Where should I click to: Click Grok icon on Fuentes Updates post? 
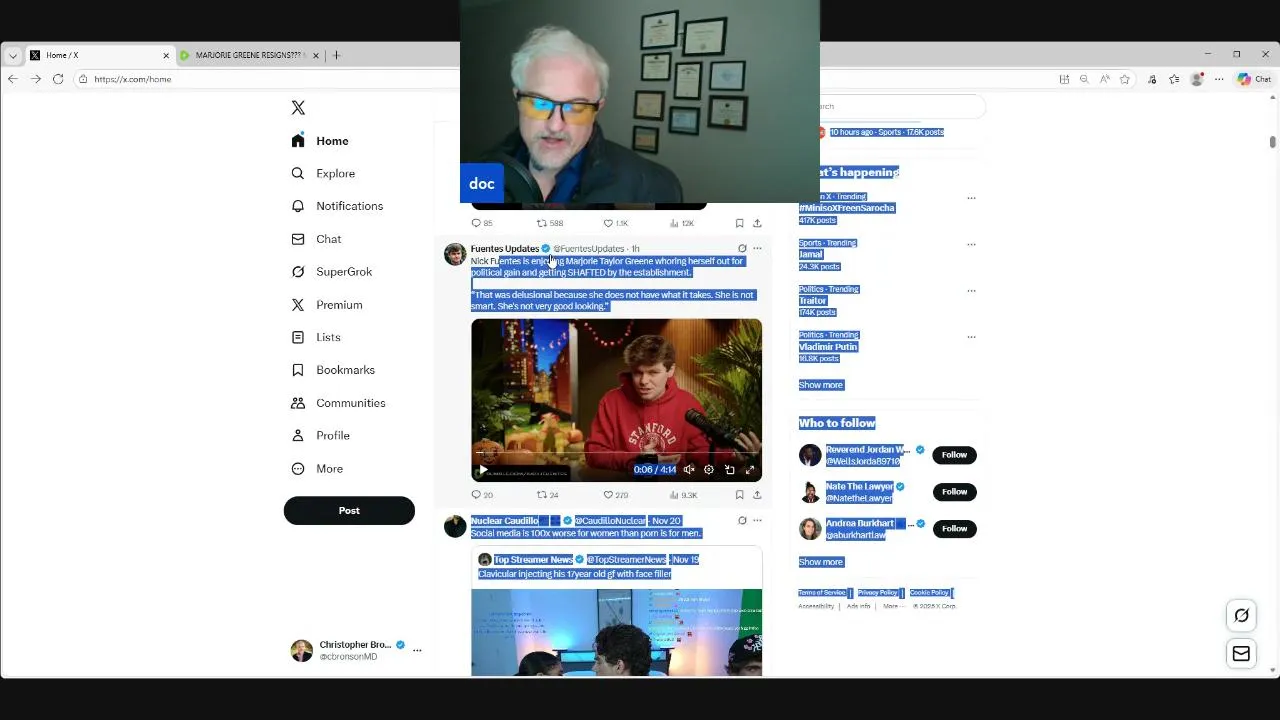[742, 249]
